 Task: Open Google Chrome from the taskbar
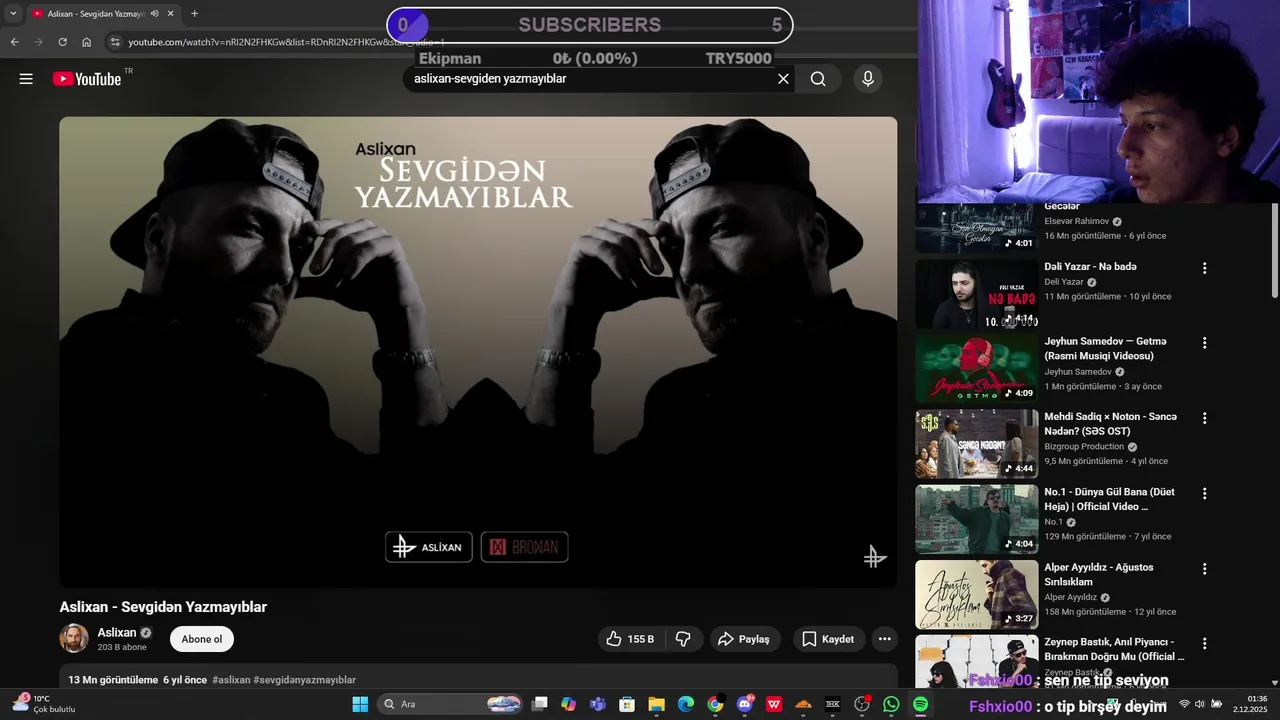(x=715, y=704)
